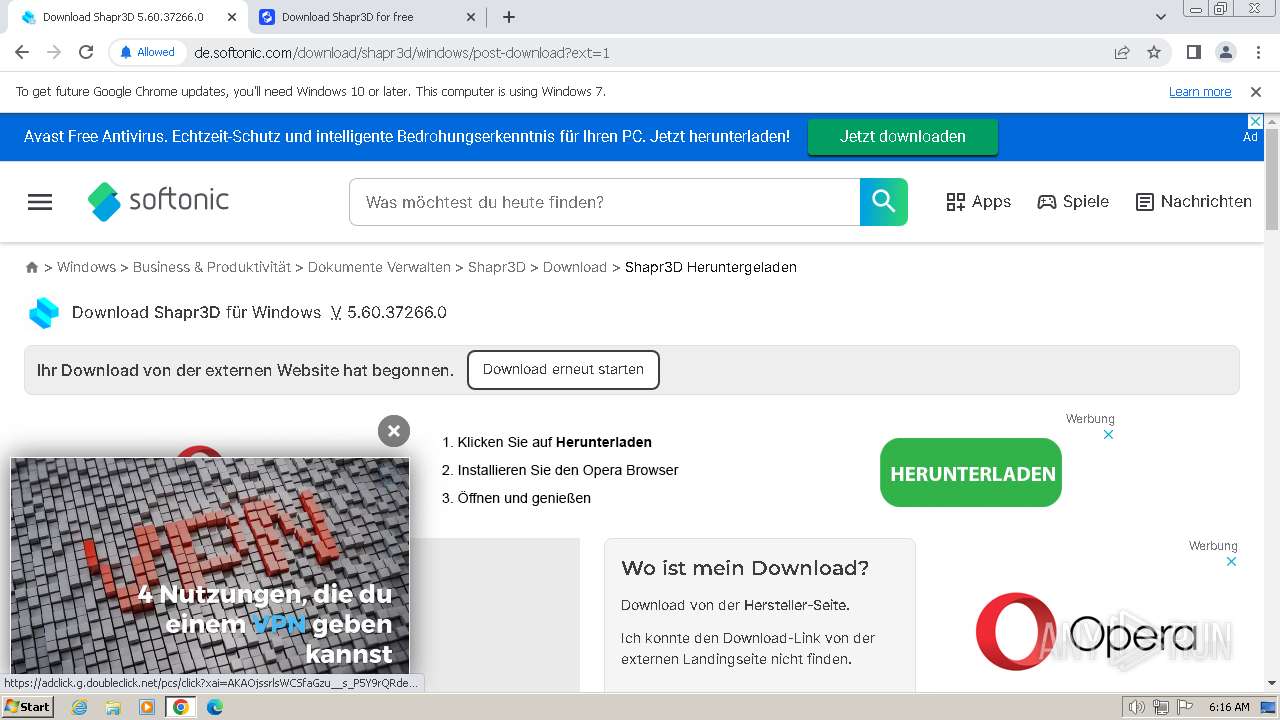Close the VPN video popup
This screenshot has height=720, width=1280.
[394, 431]
